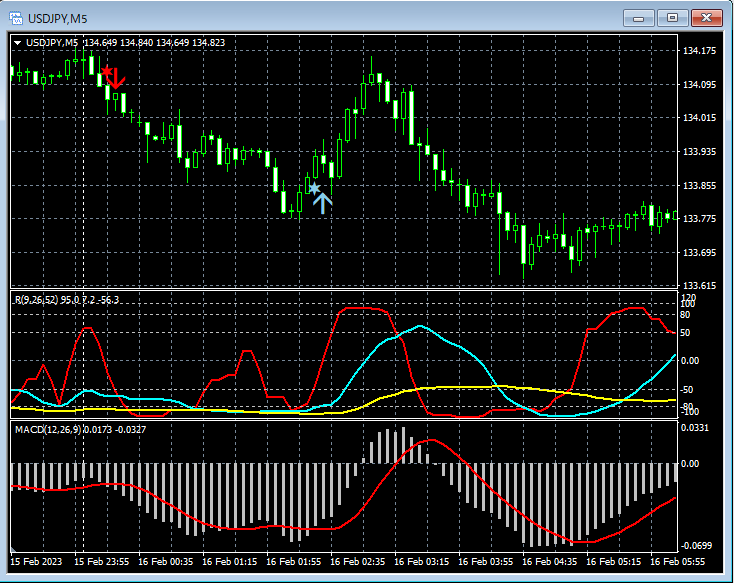This screenshot has height=583, width=735.
Task: Click the 134.175 price scale label
Action: pyautogui.click(x=698, y=51)
